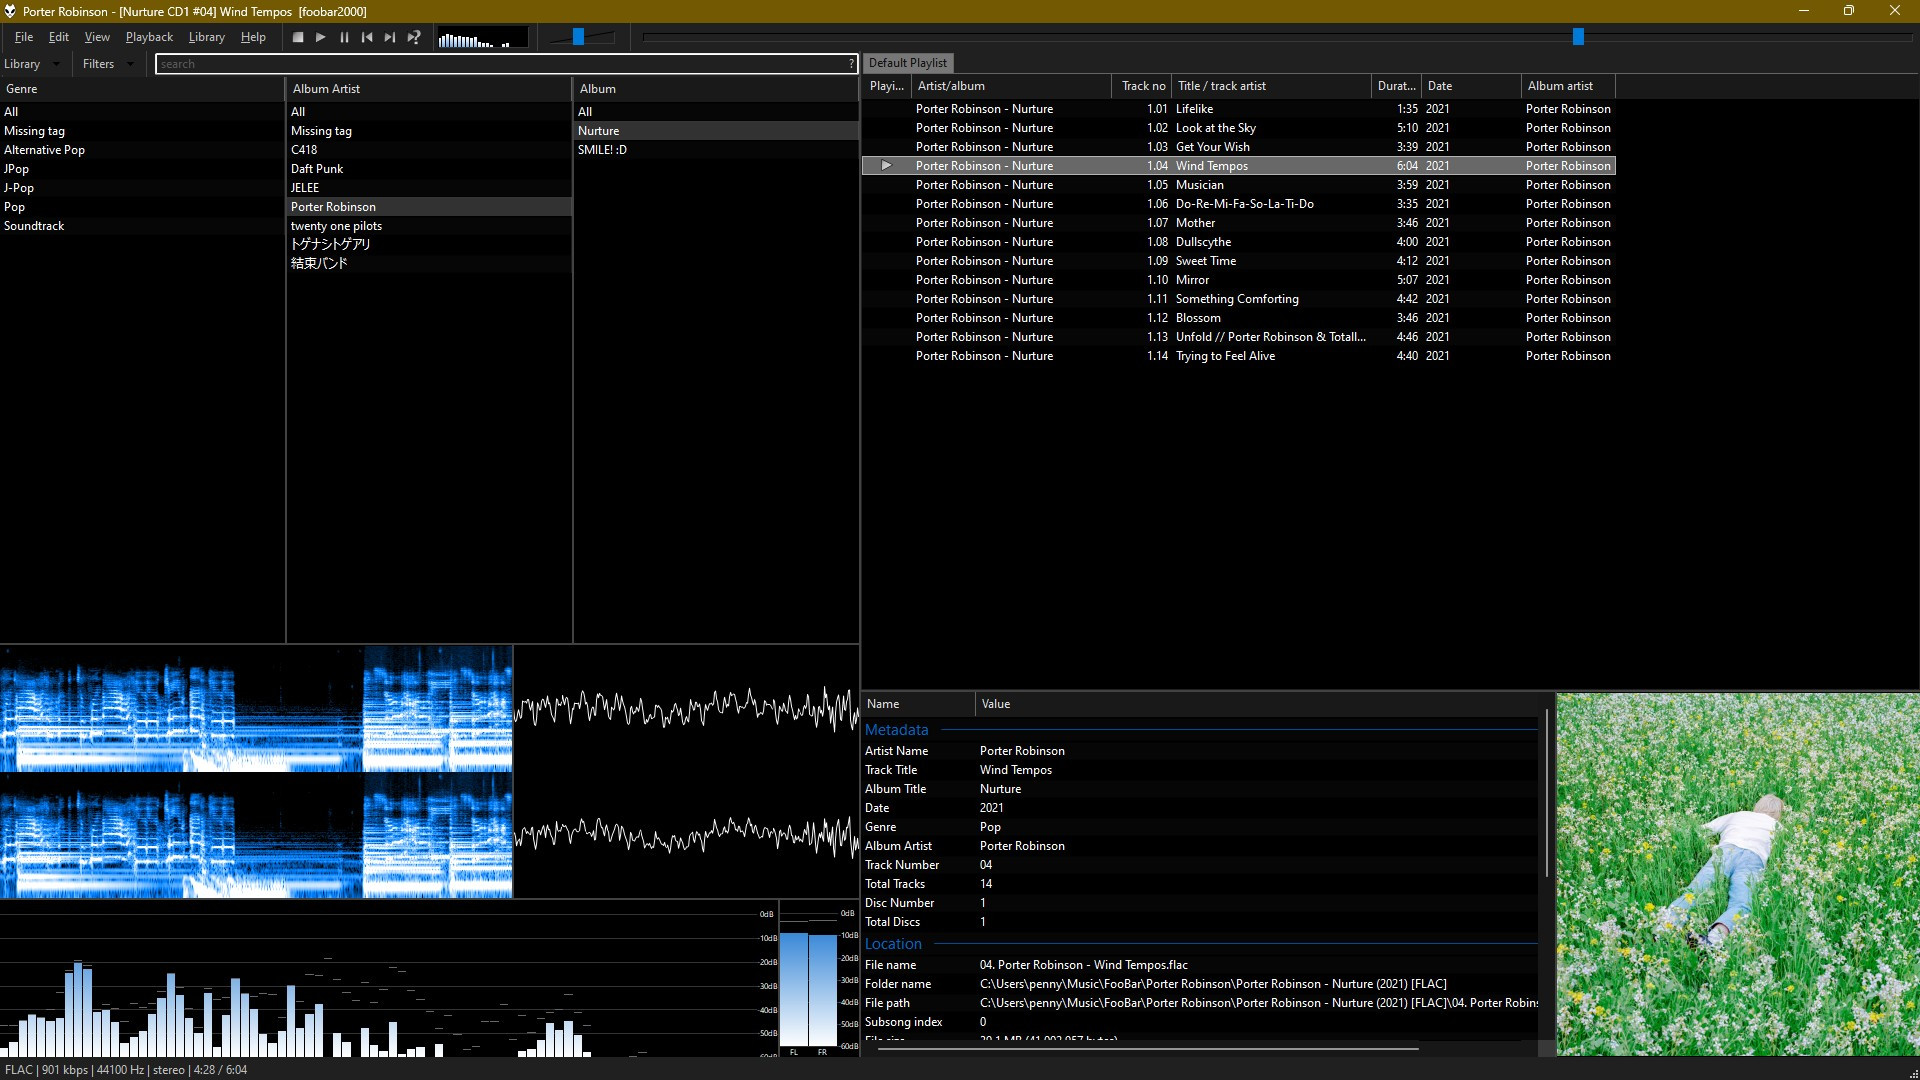1920x1080 pixels.
Task: Click the Play button in the toolbar
Action: click(321, 37)
